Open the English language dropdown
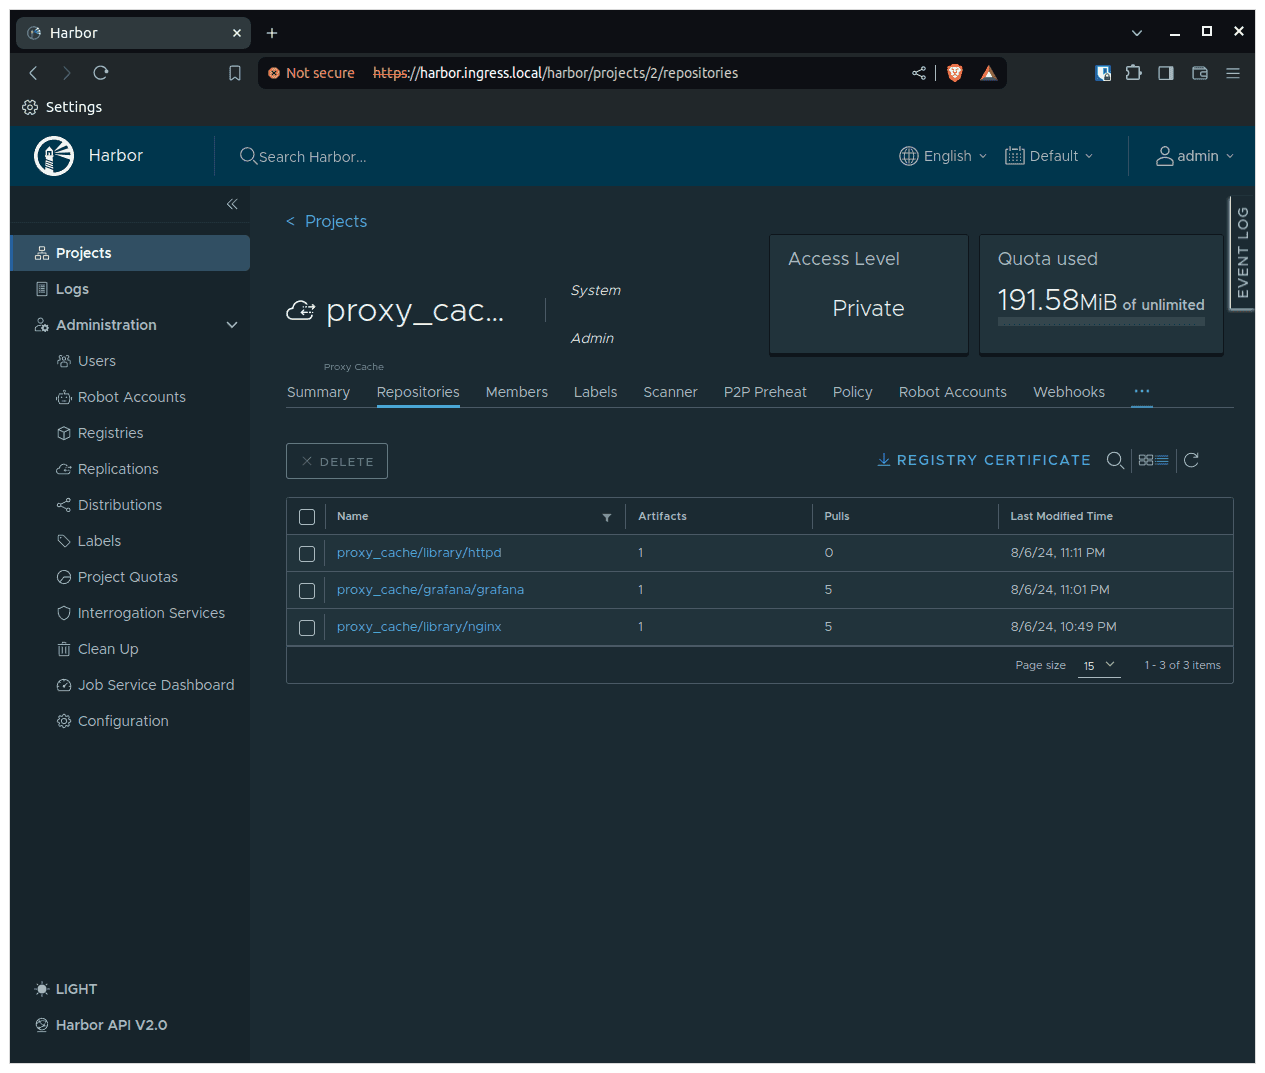 (x=943, y=156)
